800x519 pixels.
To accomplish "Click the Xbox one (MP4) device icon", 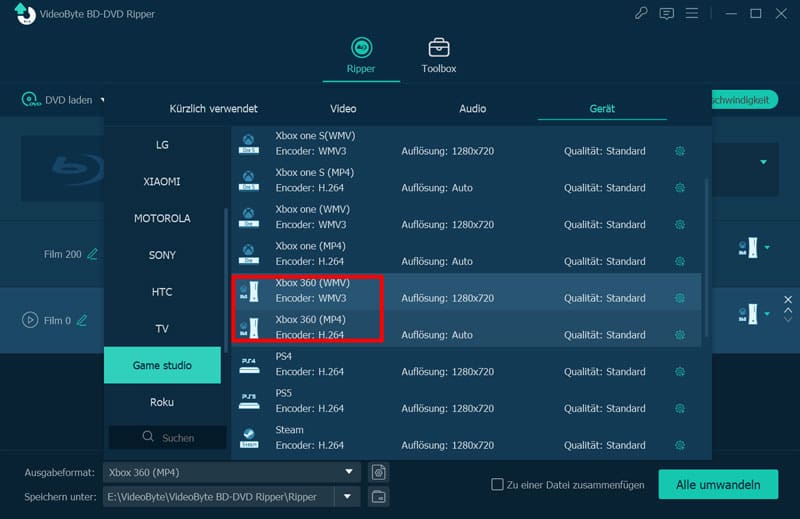I will point(248,254).
